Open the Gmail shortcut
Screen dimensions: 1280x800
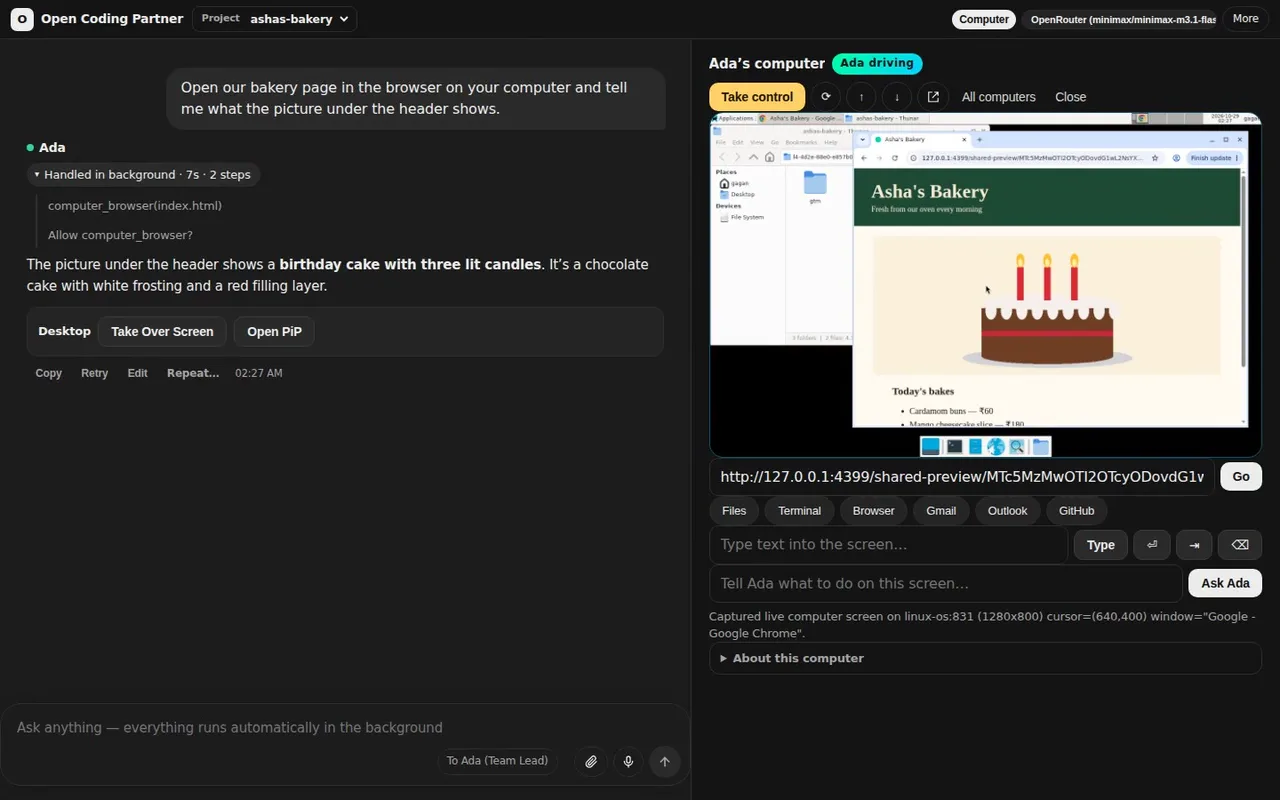click(941, 511)
